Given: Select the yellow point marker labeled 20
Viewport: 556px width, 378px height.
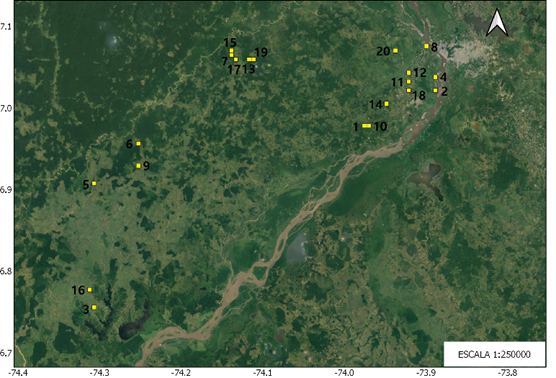Looking at the screenshot, I should [x=395, y=51].
